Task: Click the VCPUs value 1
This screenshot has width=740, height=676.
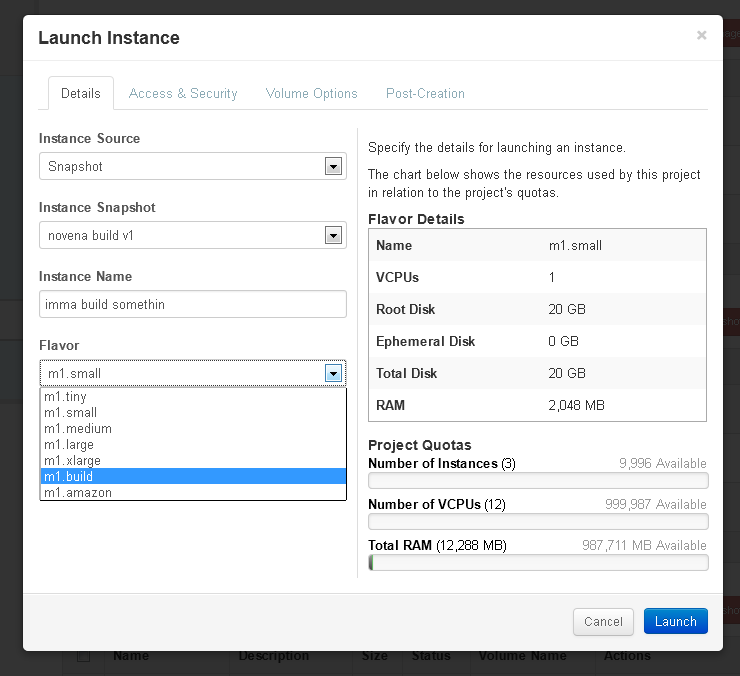Action: [552, 277]
